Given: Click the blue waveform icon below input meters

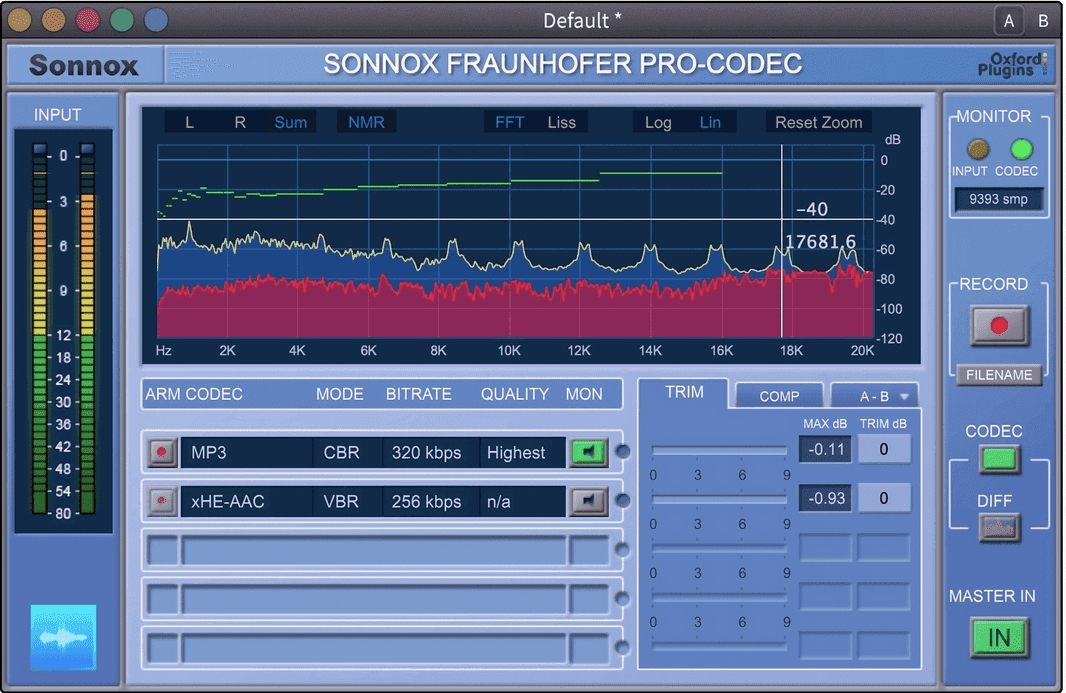Looking at the screenshot, I should click(63, 637).
